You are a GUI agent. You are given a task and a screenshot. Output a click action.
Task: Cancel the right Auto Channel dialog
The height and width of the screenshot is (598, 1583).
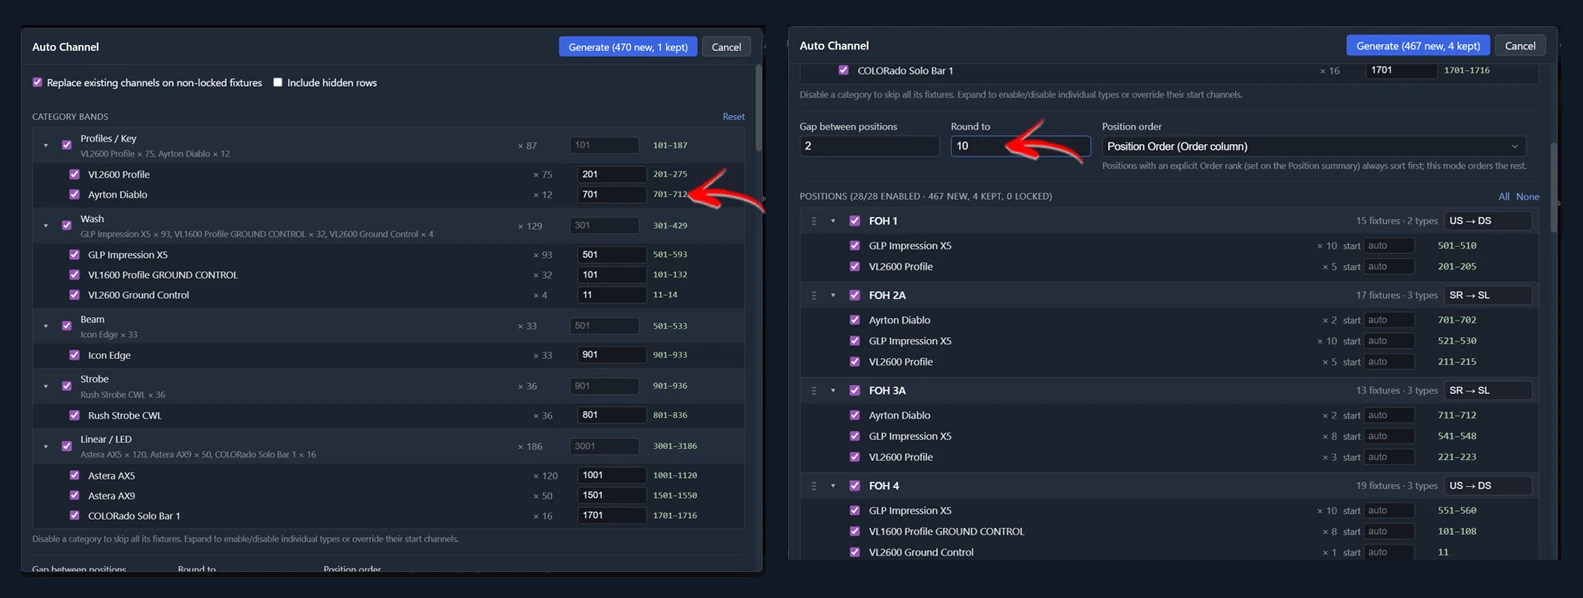pos(1520,46)
